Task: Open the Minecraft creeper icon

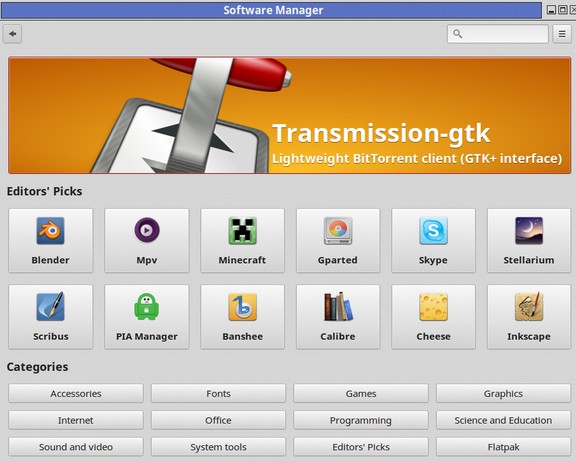Action: tap(242, 231)
